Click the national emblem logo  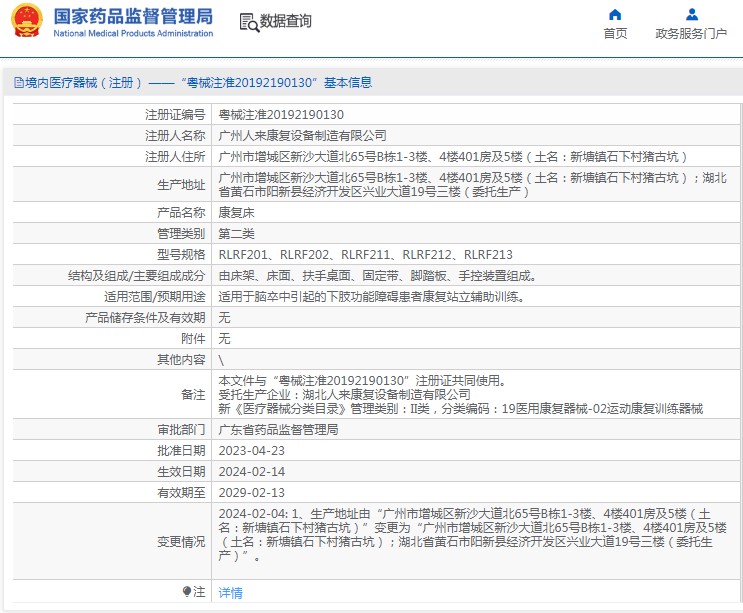pyautogui.click(x=26, y=21)
